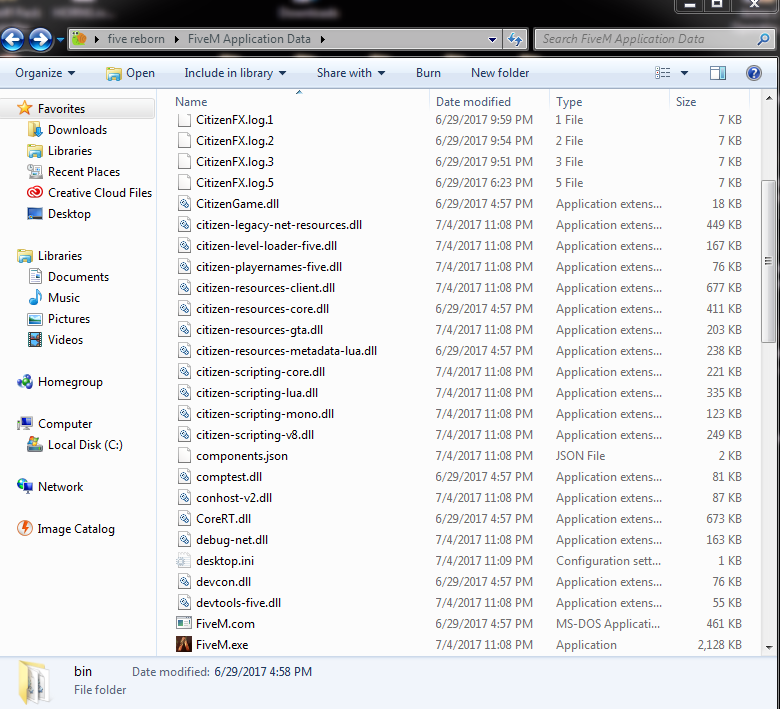Open Documents library
This screenshot has height=709, width=780.
tap(78, 277)
